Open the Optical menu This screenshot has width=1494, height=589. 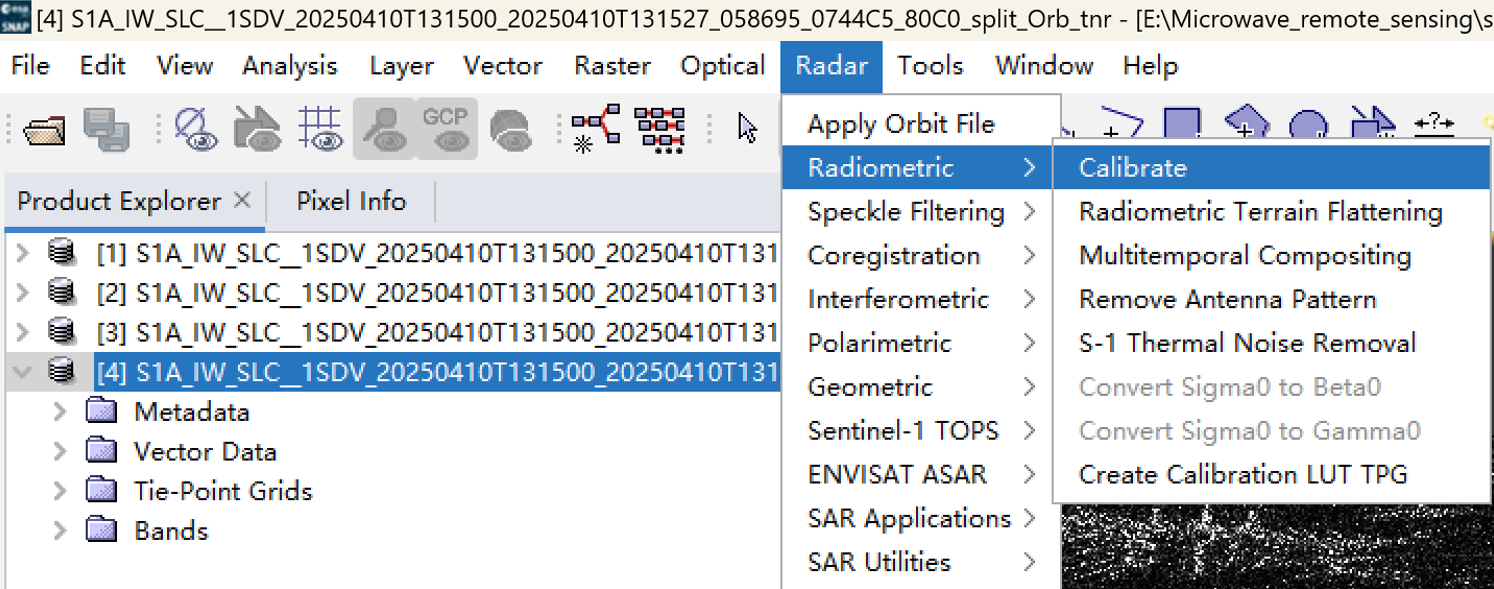tap(723, 66)
